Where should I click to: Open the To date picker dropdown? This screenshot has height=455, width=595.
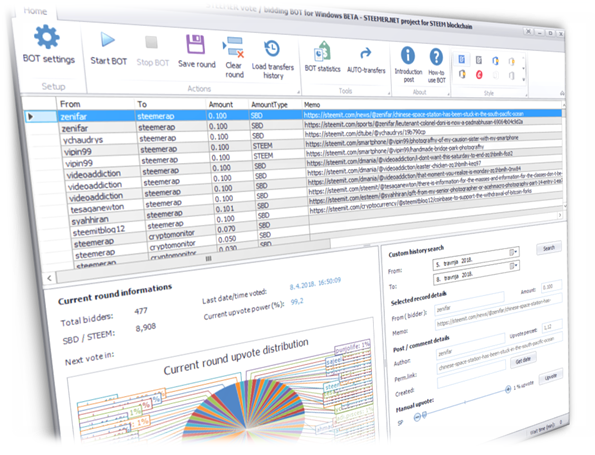[x=514, y=266]
